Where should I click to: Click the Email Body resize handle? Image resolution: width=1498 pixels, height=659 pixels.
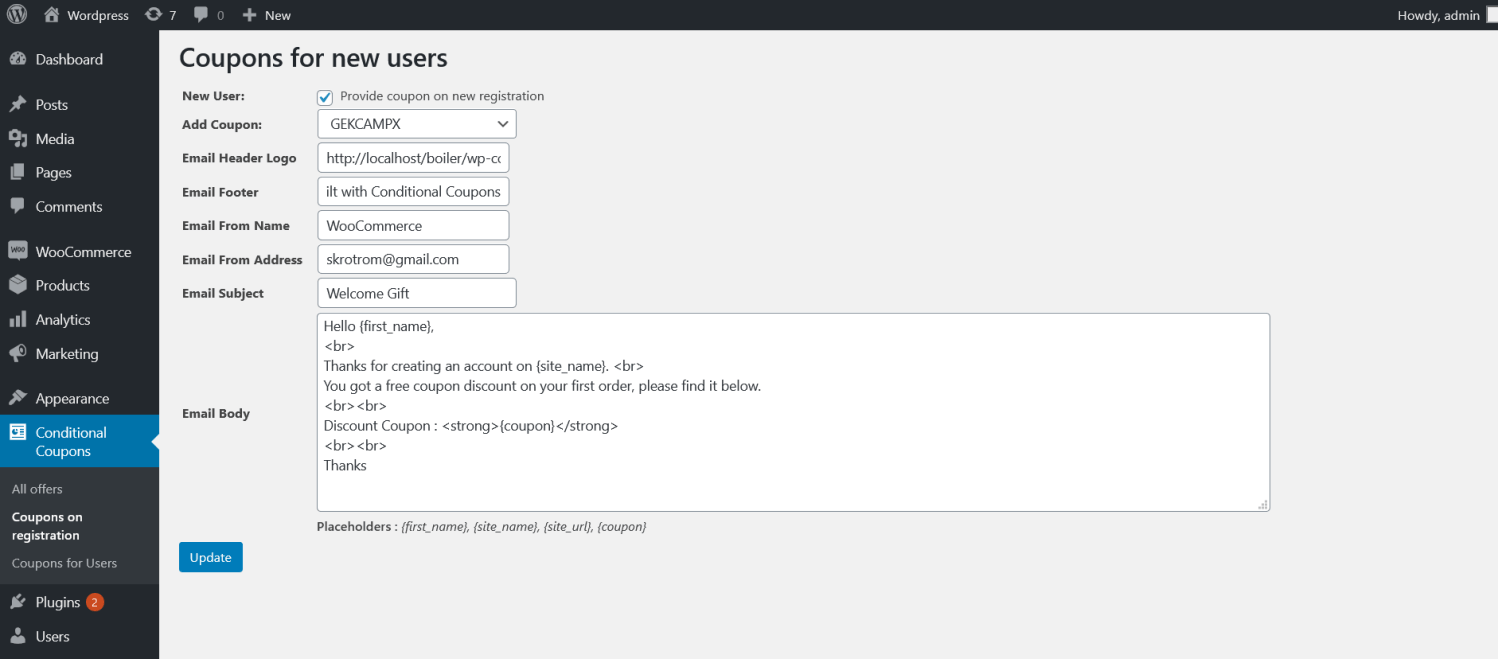pyautogui.click(x=1263, y=505)
